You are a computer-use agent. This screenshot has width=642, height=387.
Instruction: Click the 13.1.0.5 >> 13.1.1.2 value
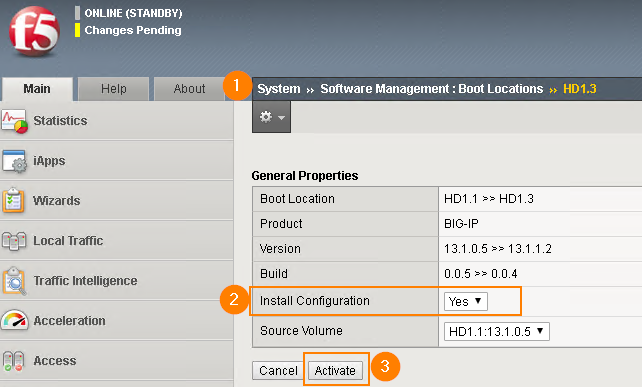(x=498, y=249)
